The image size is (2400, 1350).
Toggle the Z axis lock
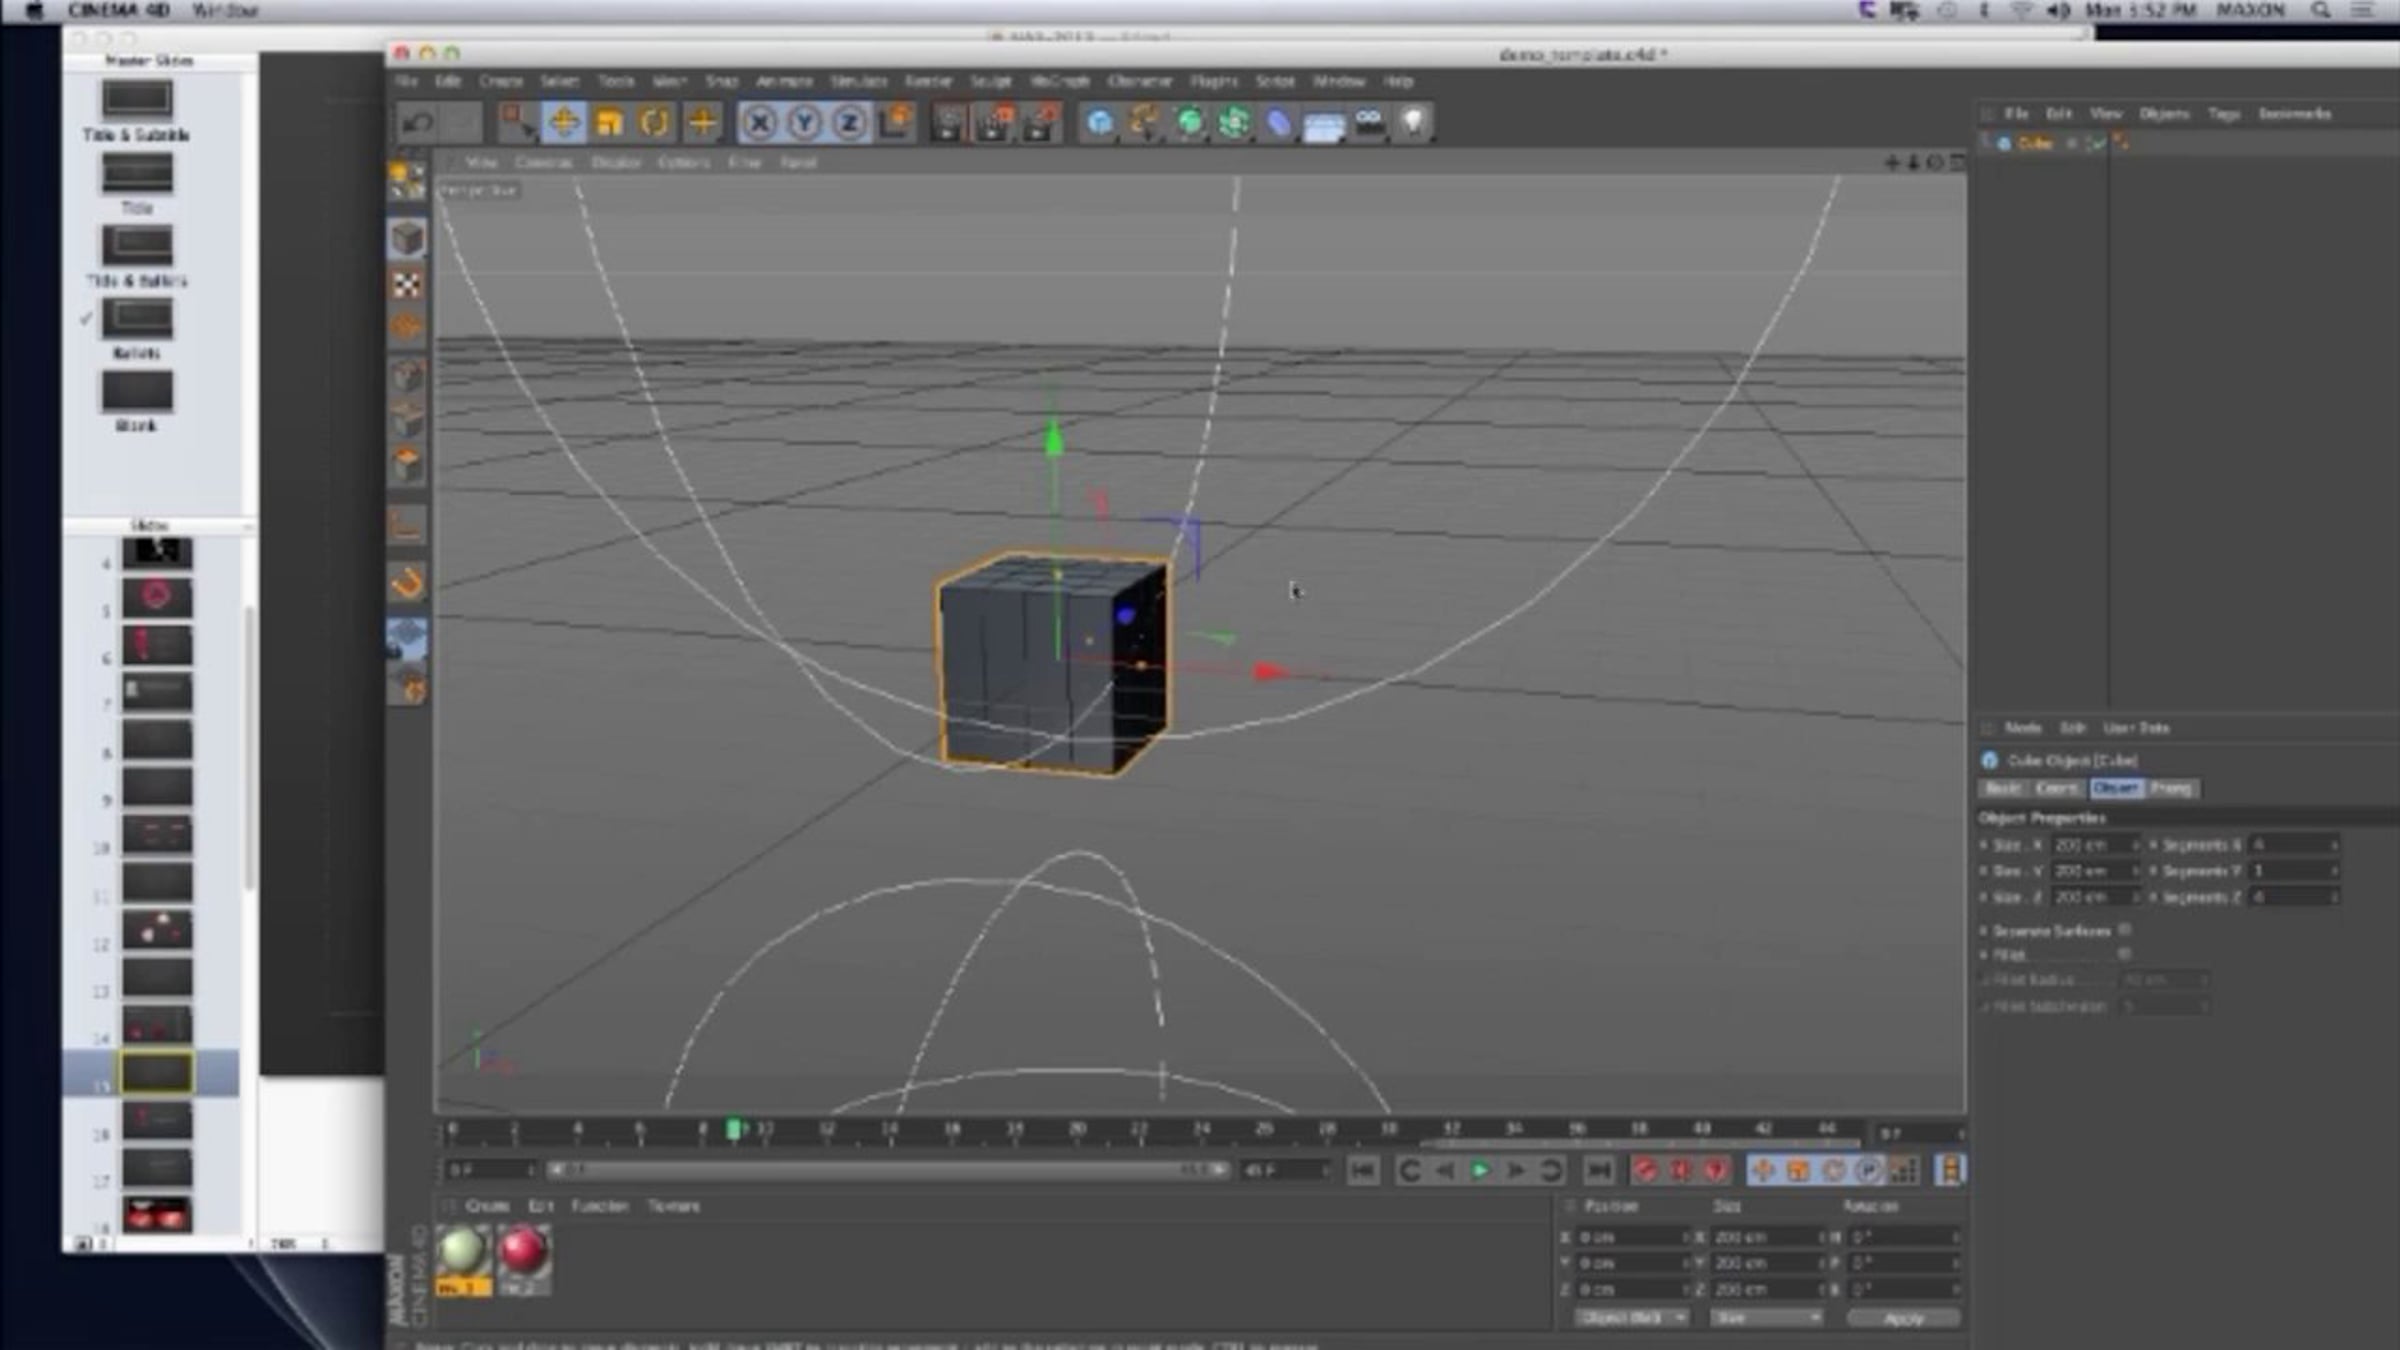pyautogui.click(x=849, y=123)
